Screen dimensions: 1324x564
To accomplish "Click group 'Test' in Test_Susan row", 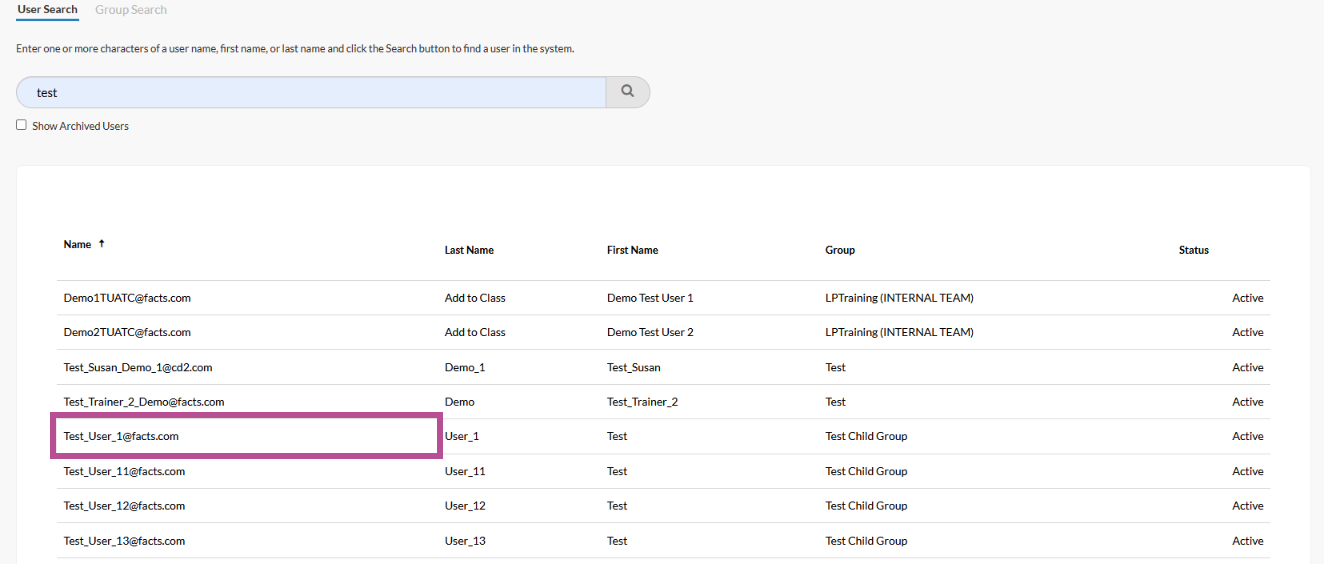I will click(x=836, y=367).
